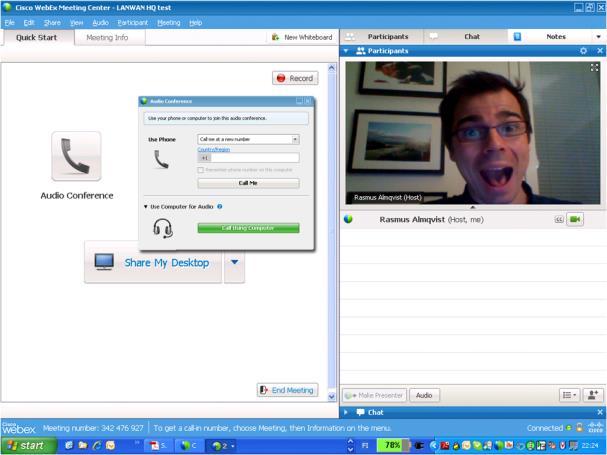Click the Country/region link

pyautogui.click(x=214, y=149)
